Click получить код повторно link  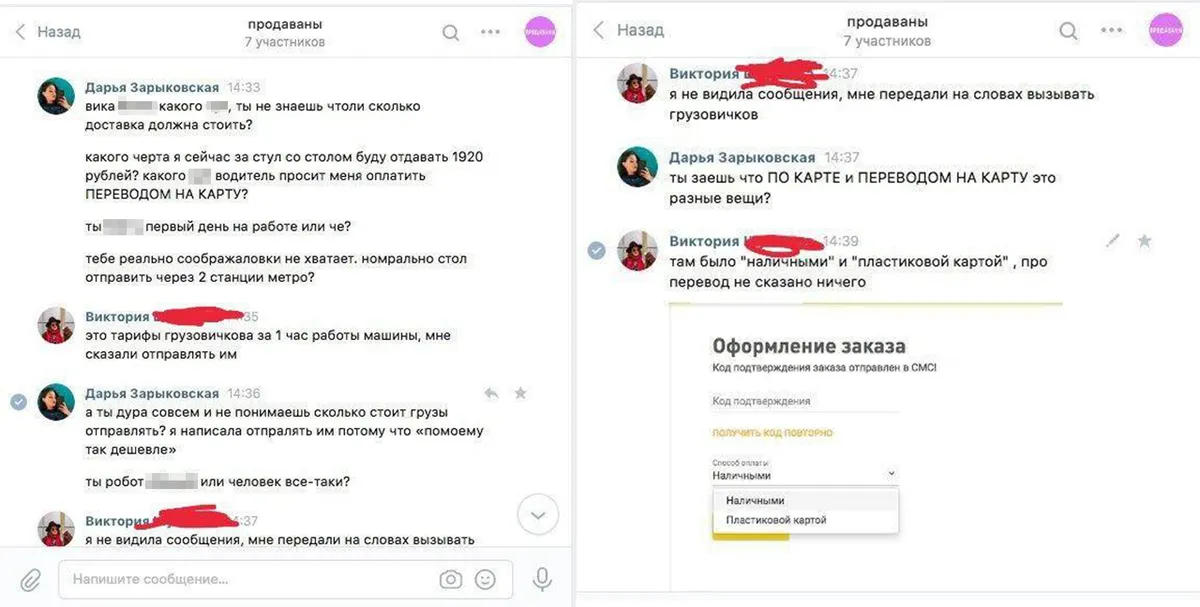coord(772,433)
